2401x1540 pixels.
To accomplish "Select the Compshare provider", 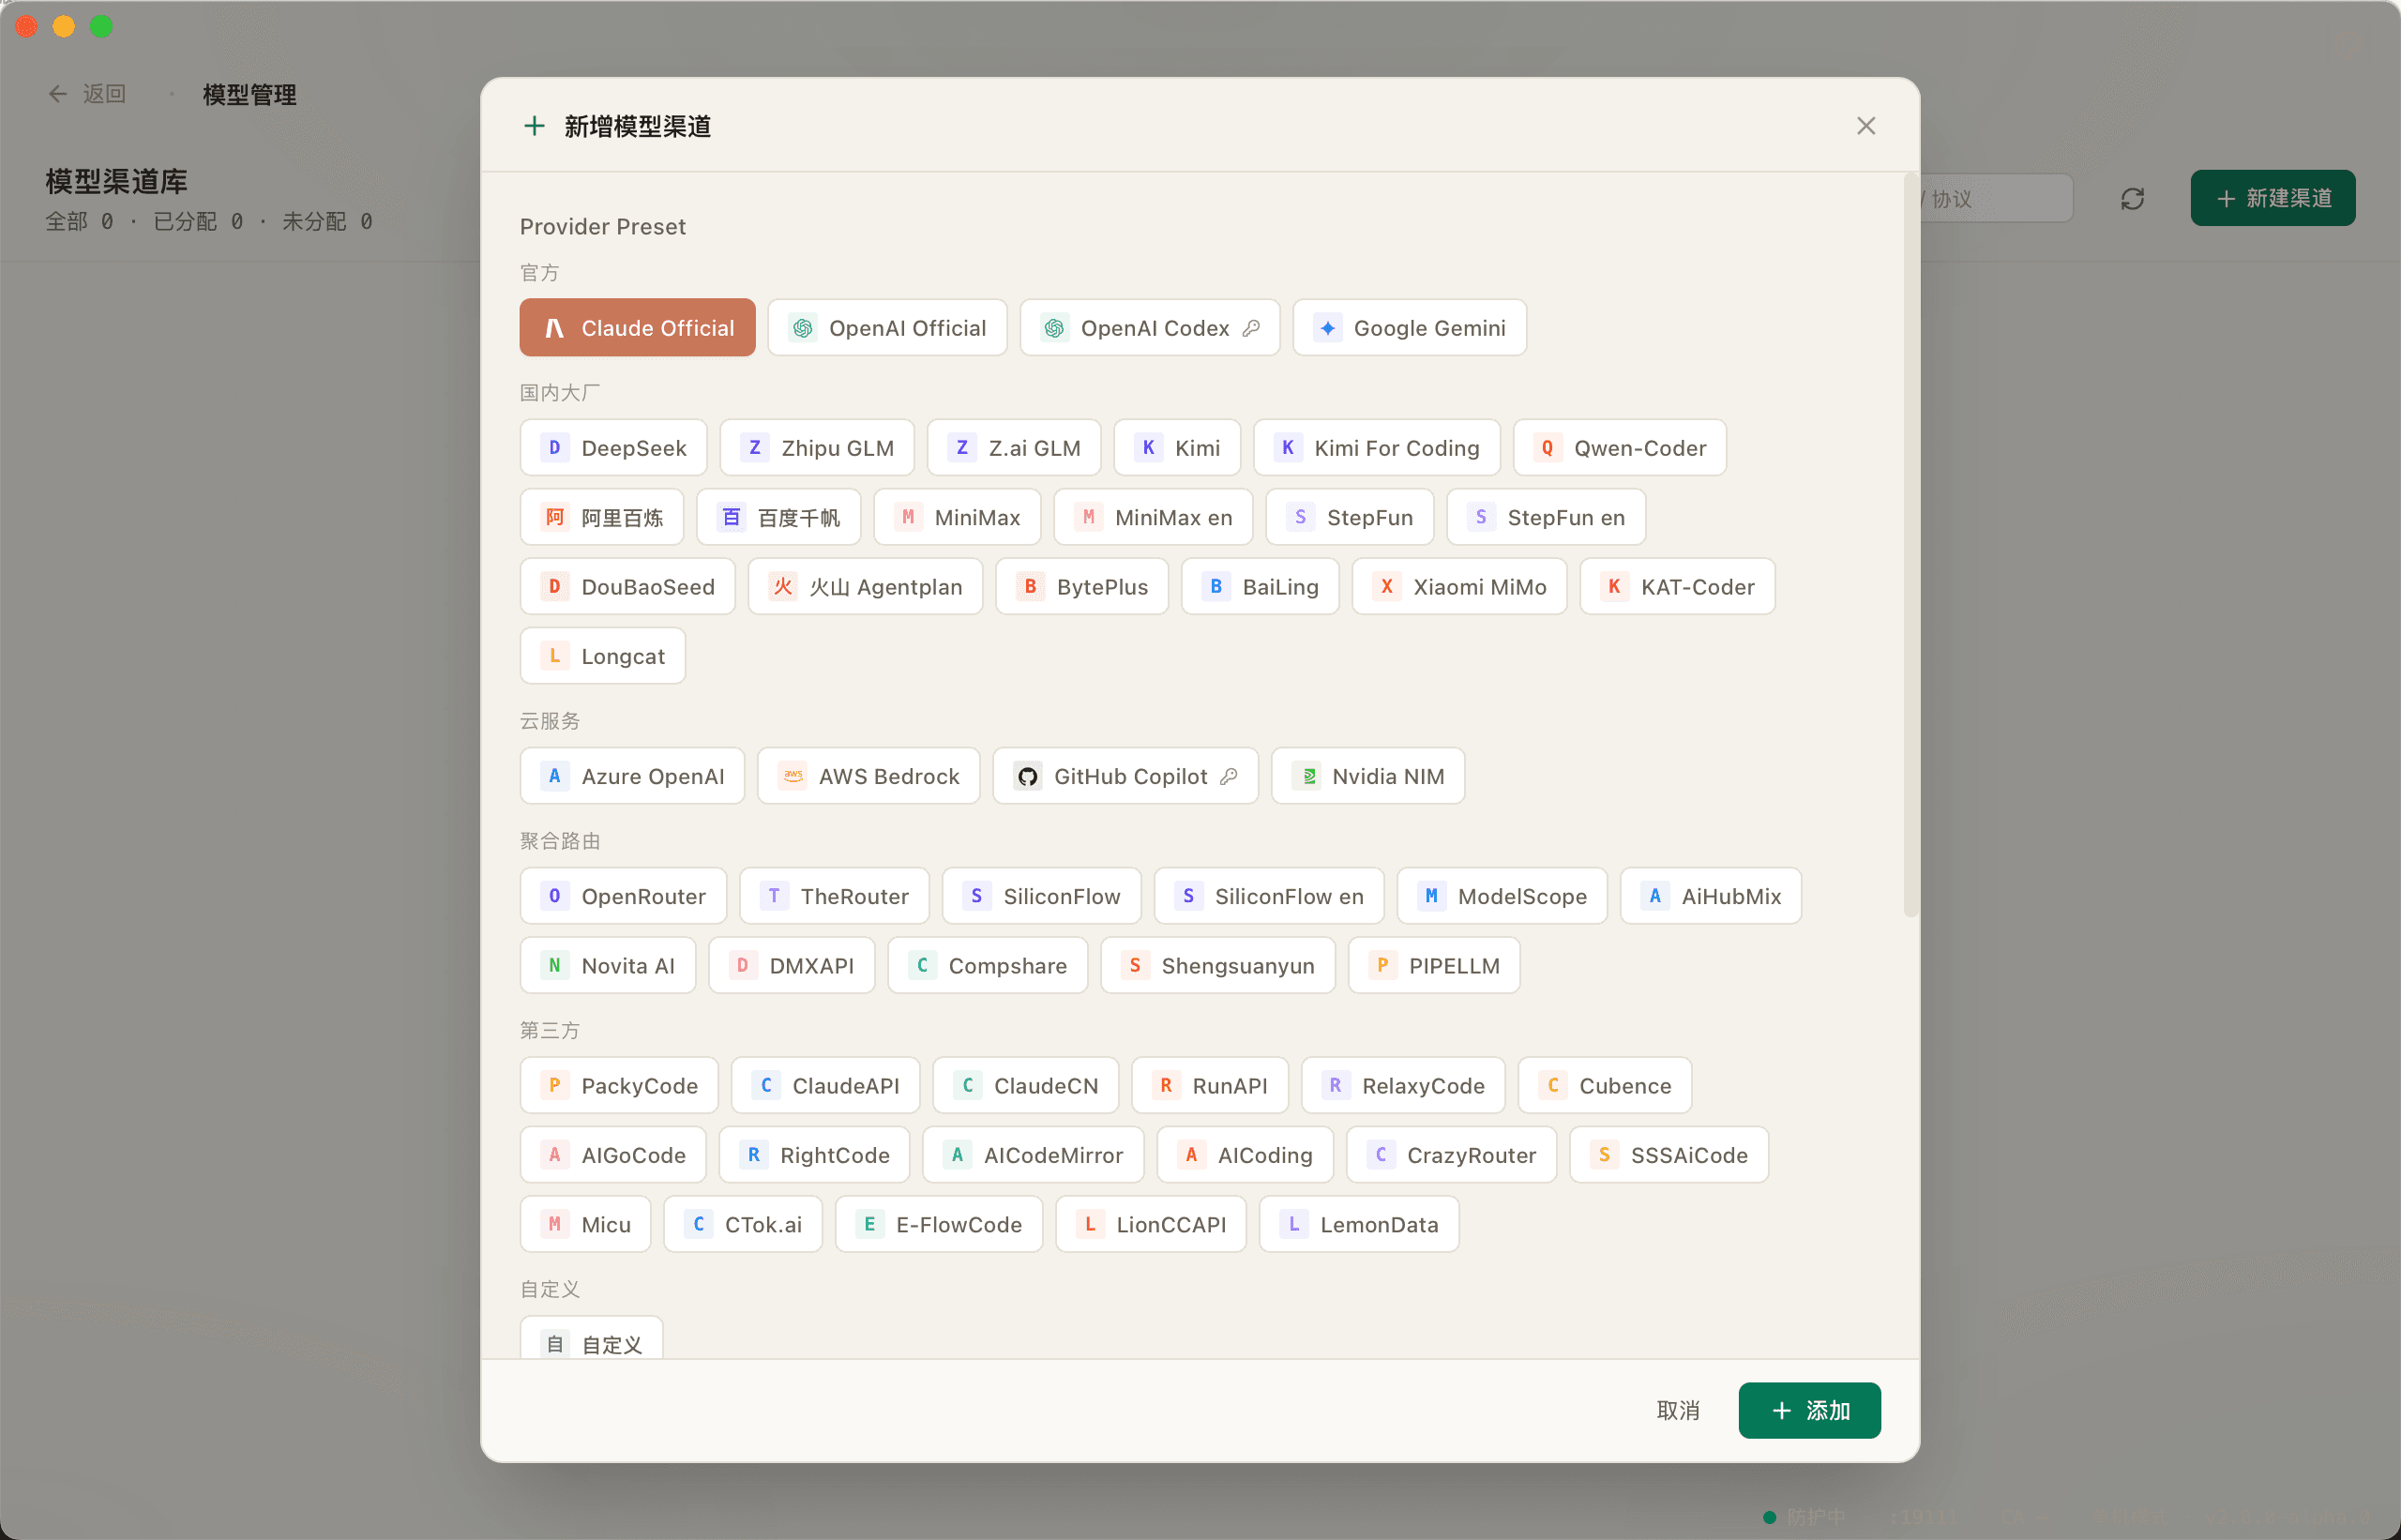I will [987, 965].
